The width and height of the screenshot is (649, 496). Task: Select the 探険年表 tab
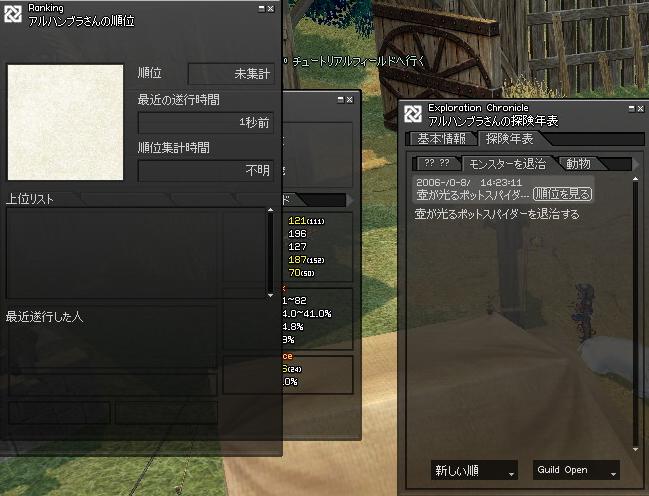tap(510, 139)
